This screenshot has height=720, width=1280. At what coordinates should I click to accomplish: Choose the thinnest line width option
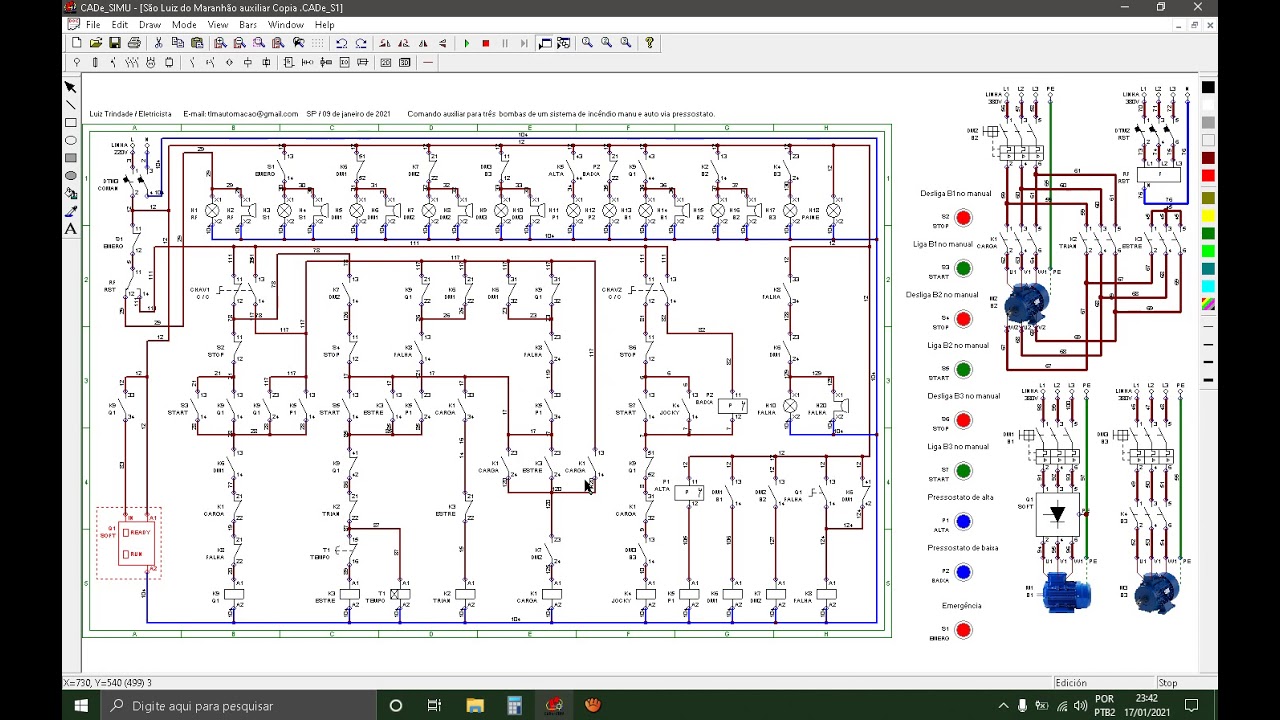[1208, 327]
